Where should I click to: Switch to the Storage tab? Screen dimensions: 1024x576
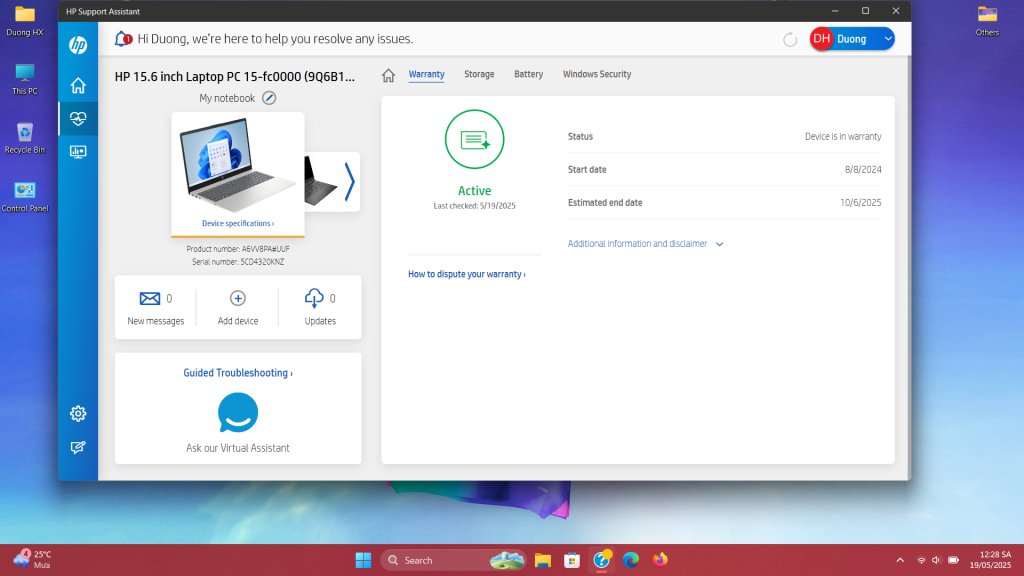pos(479,74)
